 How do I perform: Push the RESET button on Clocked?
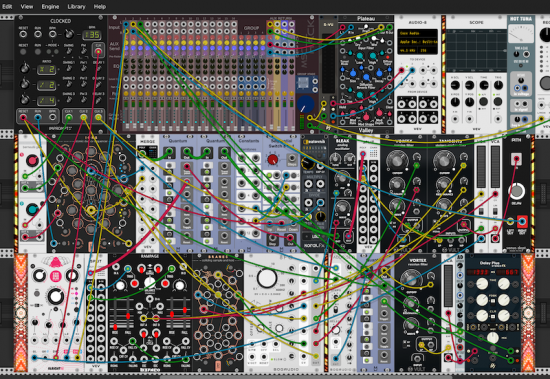pos(23,51)
